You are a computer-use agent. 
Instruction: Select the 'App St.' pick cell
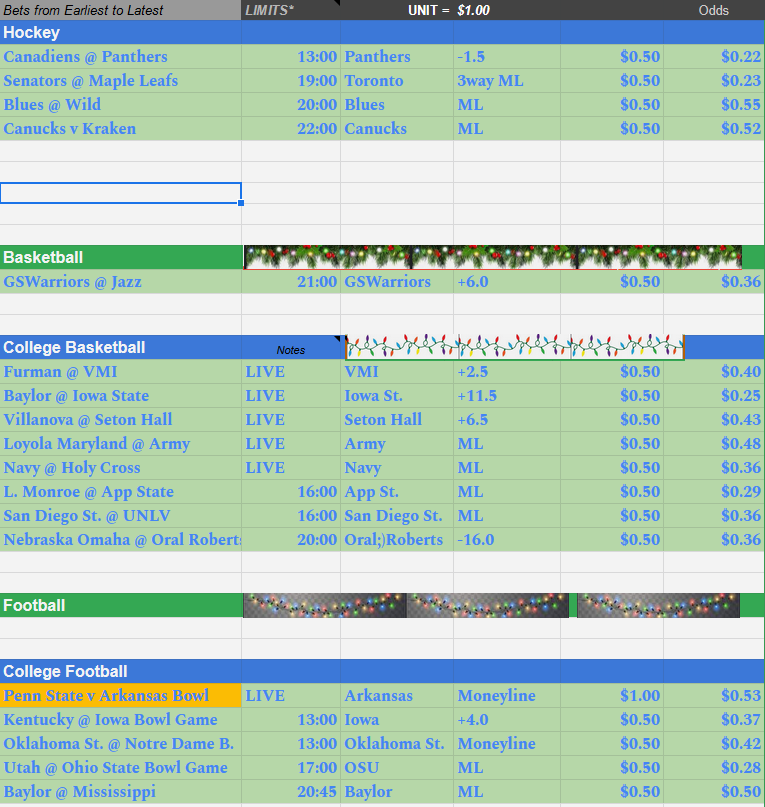click(397, 492)
